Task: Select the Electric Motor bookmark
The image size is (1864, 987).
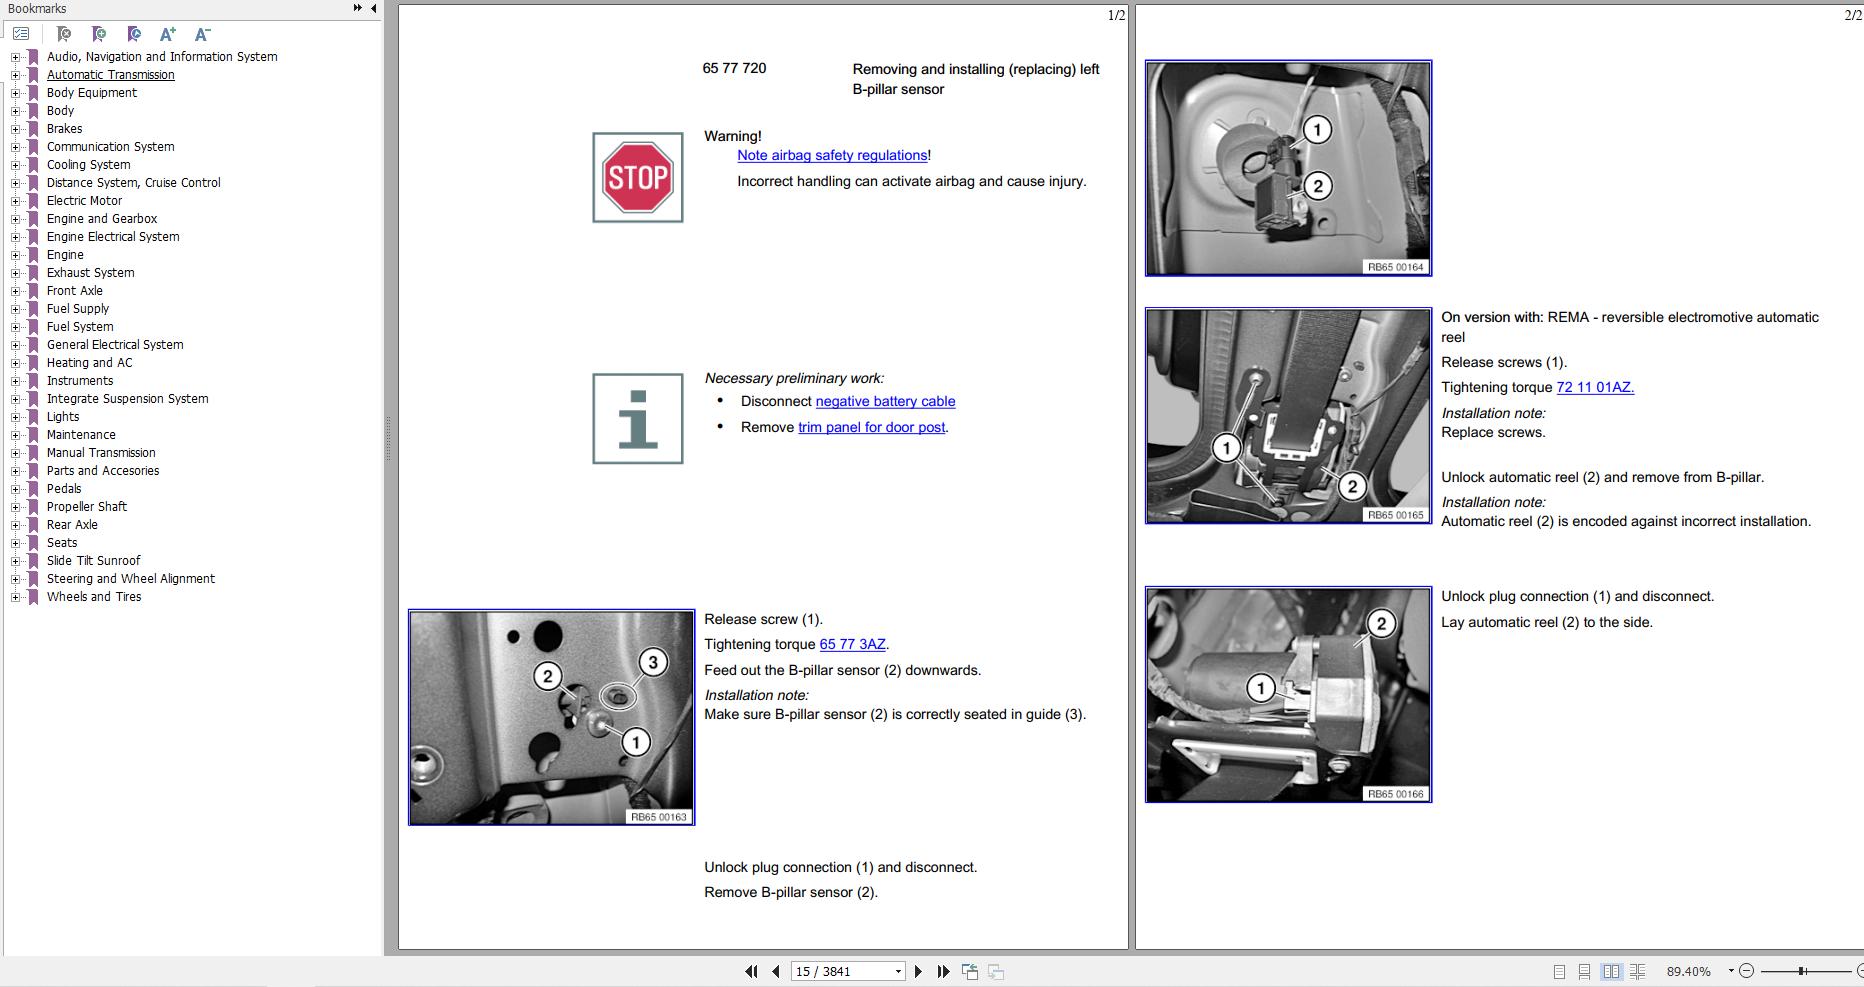Action: [x=84, y=201]
